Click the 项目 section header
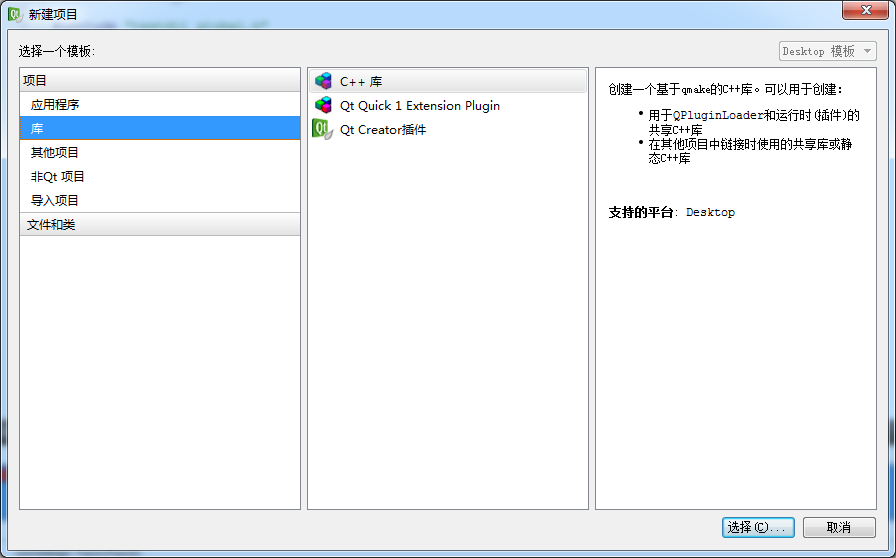This screenshot has height=558, width=896. point(160,80)
